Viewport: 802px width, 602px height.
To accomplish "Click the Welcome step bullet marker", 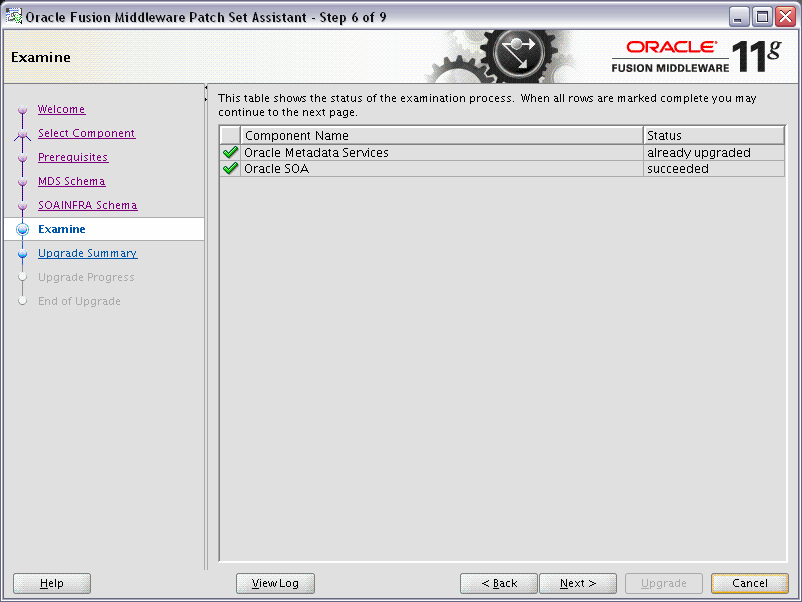I will coord(22,109).
